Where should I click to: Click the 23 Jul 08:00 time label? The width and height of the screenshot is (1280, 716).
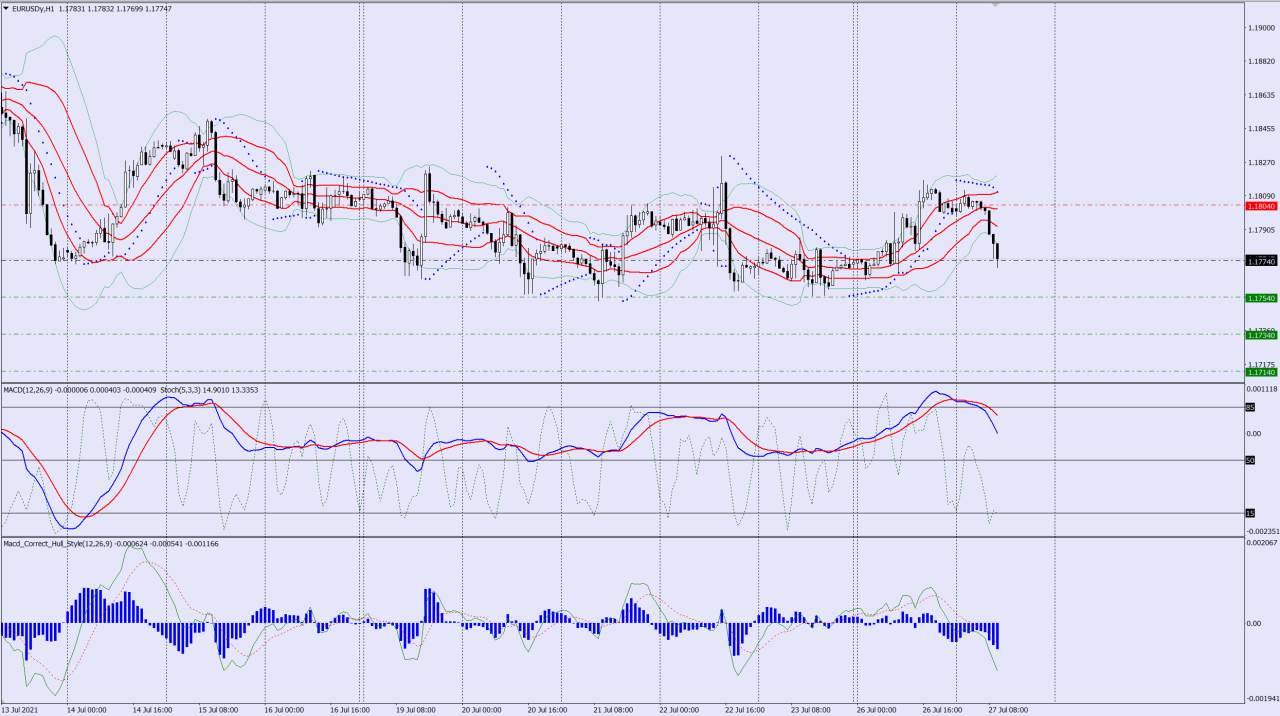(811, 710)
